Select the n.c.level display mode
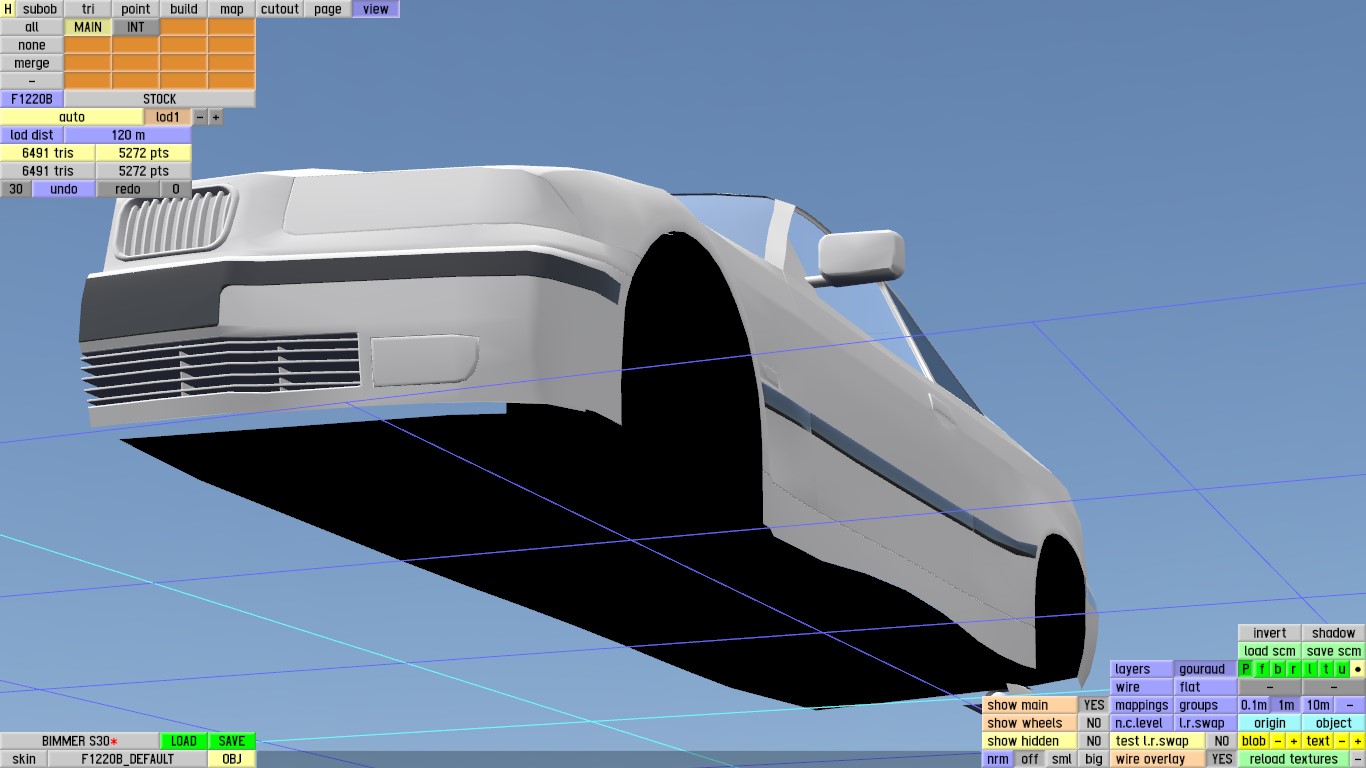1366x768 pixels. [x=1141, y=723]
